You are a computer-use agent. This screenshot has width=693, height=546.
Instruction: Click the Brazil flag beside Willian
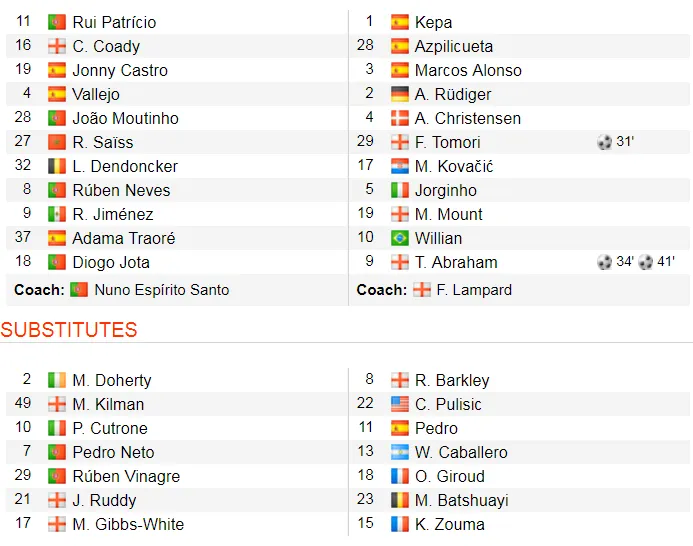(x=400, y=238)
